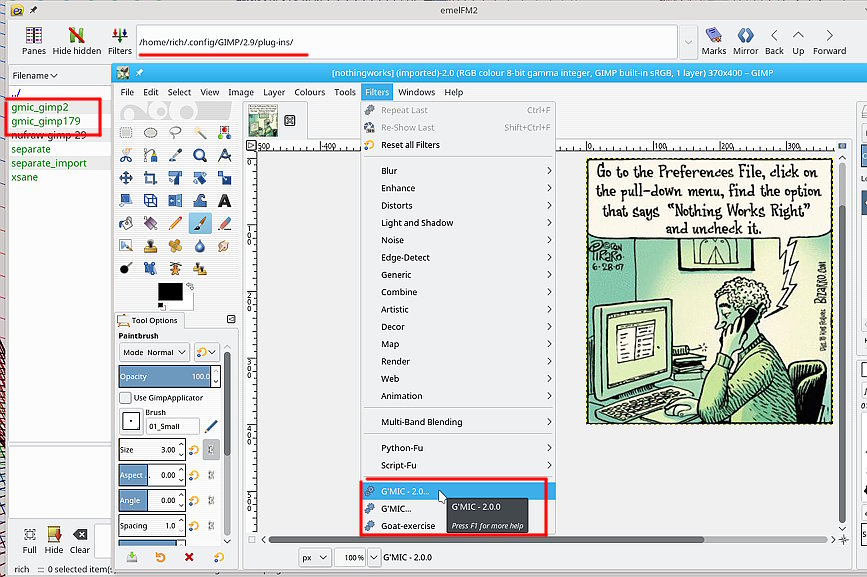Click the Filename column header dropdown
The height and width of the screenshot is (577, 867).
coord(35,76)
